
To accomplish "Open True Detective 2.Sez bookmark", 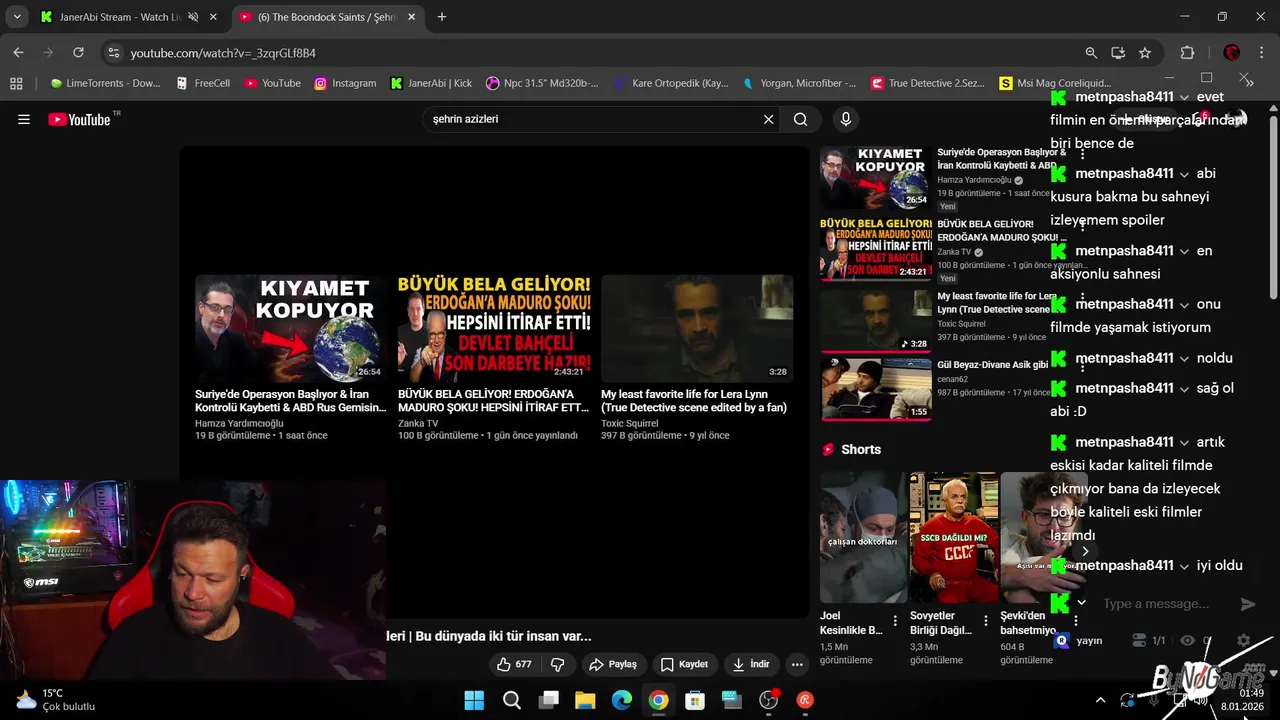I will pyautogui.click(x=928, y=83).
